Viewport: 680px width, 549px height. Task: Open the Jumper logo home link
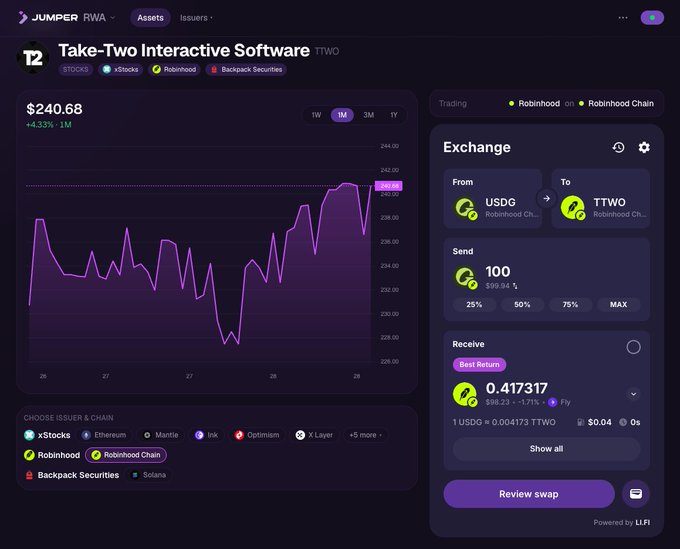(x=48, y=18)
